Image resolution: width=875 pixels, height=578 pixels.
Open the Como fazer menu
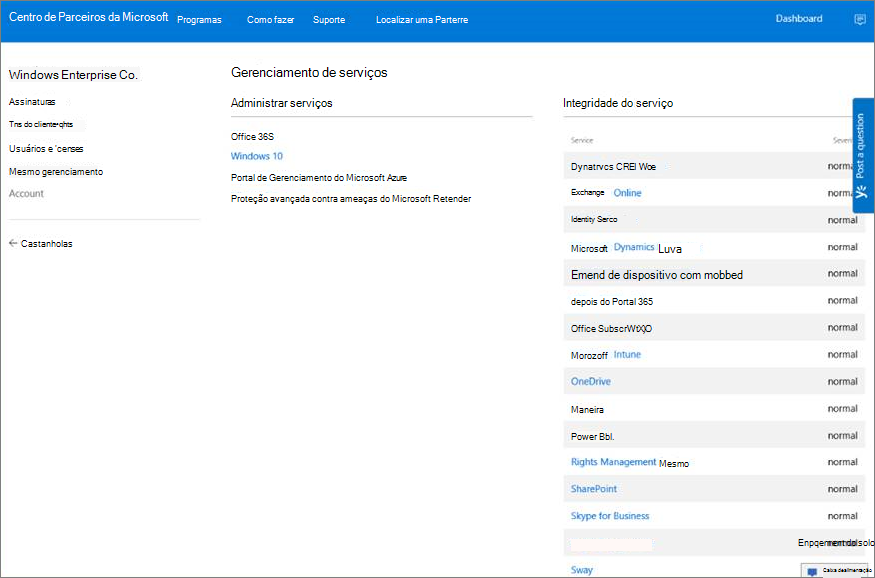pyautogui.click(x=271, y=20)
